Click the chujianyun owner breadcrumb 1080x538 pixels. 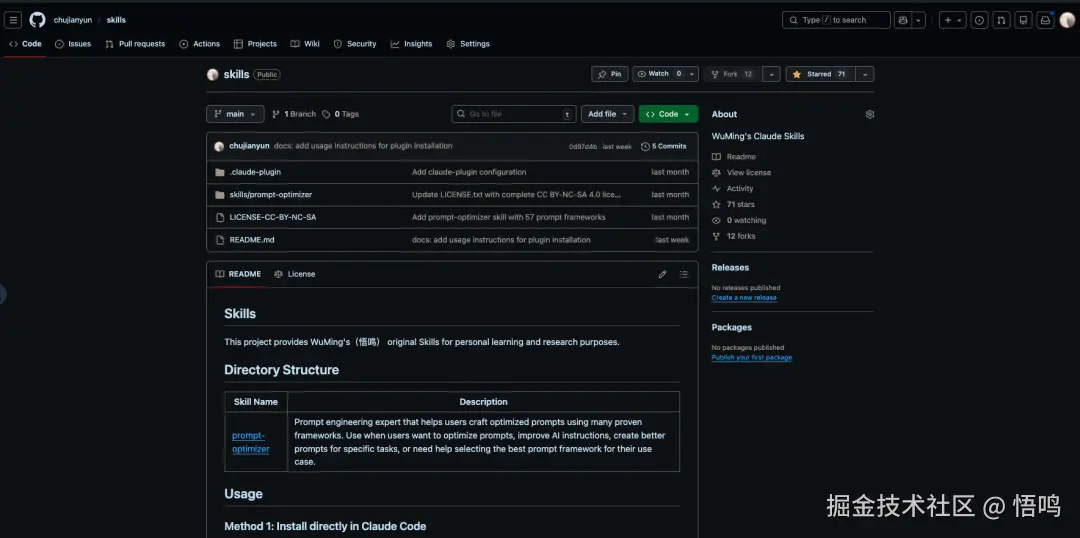tap(73, 20)
